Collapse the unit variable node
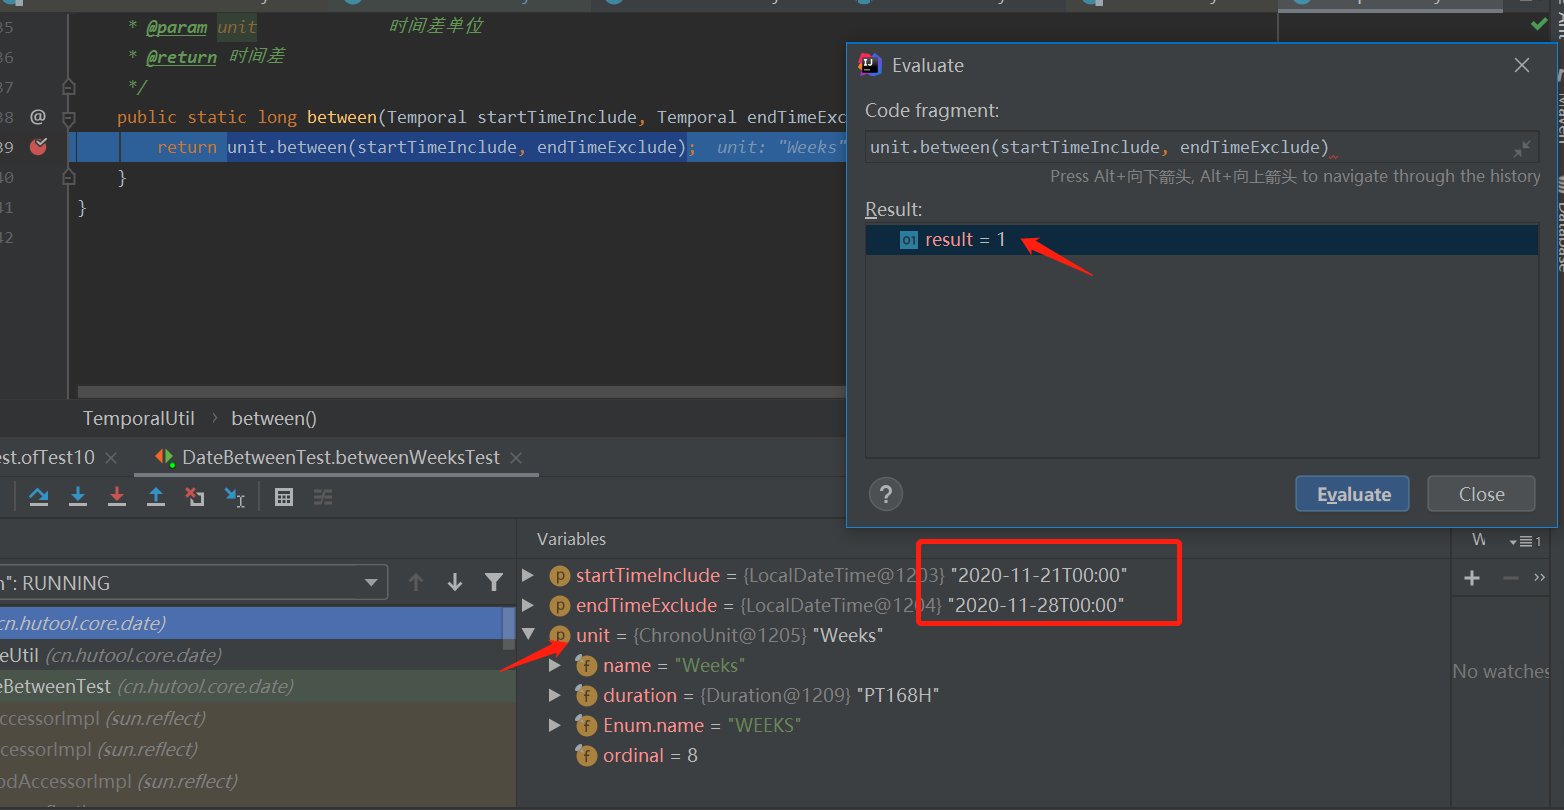1564x810 pixels. [528, 635]
